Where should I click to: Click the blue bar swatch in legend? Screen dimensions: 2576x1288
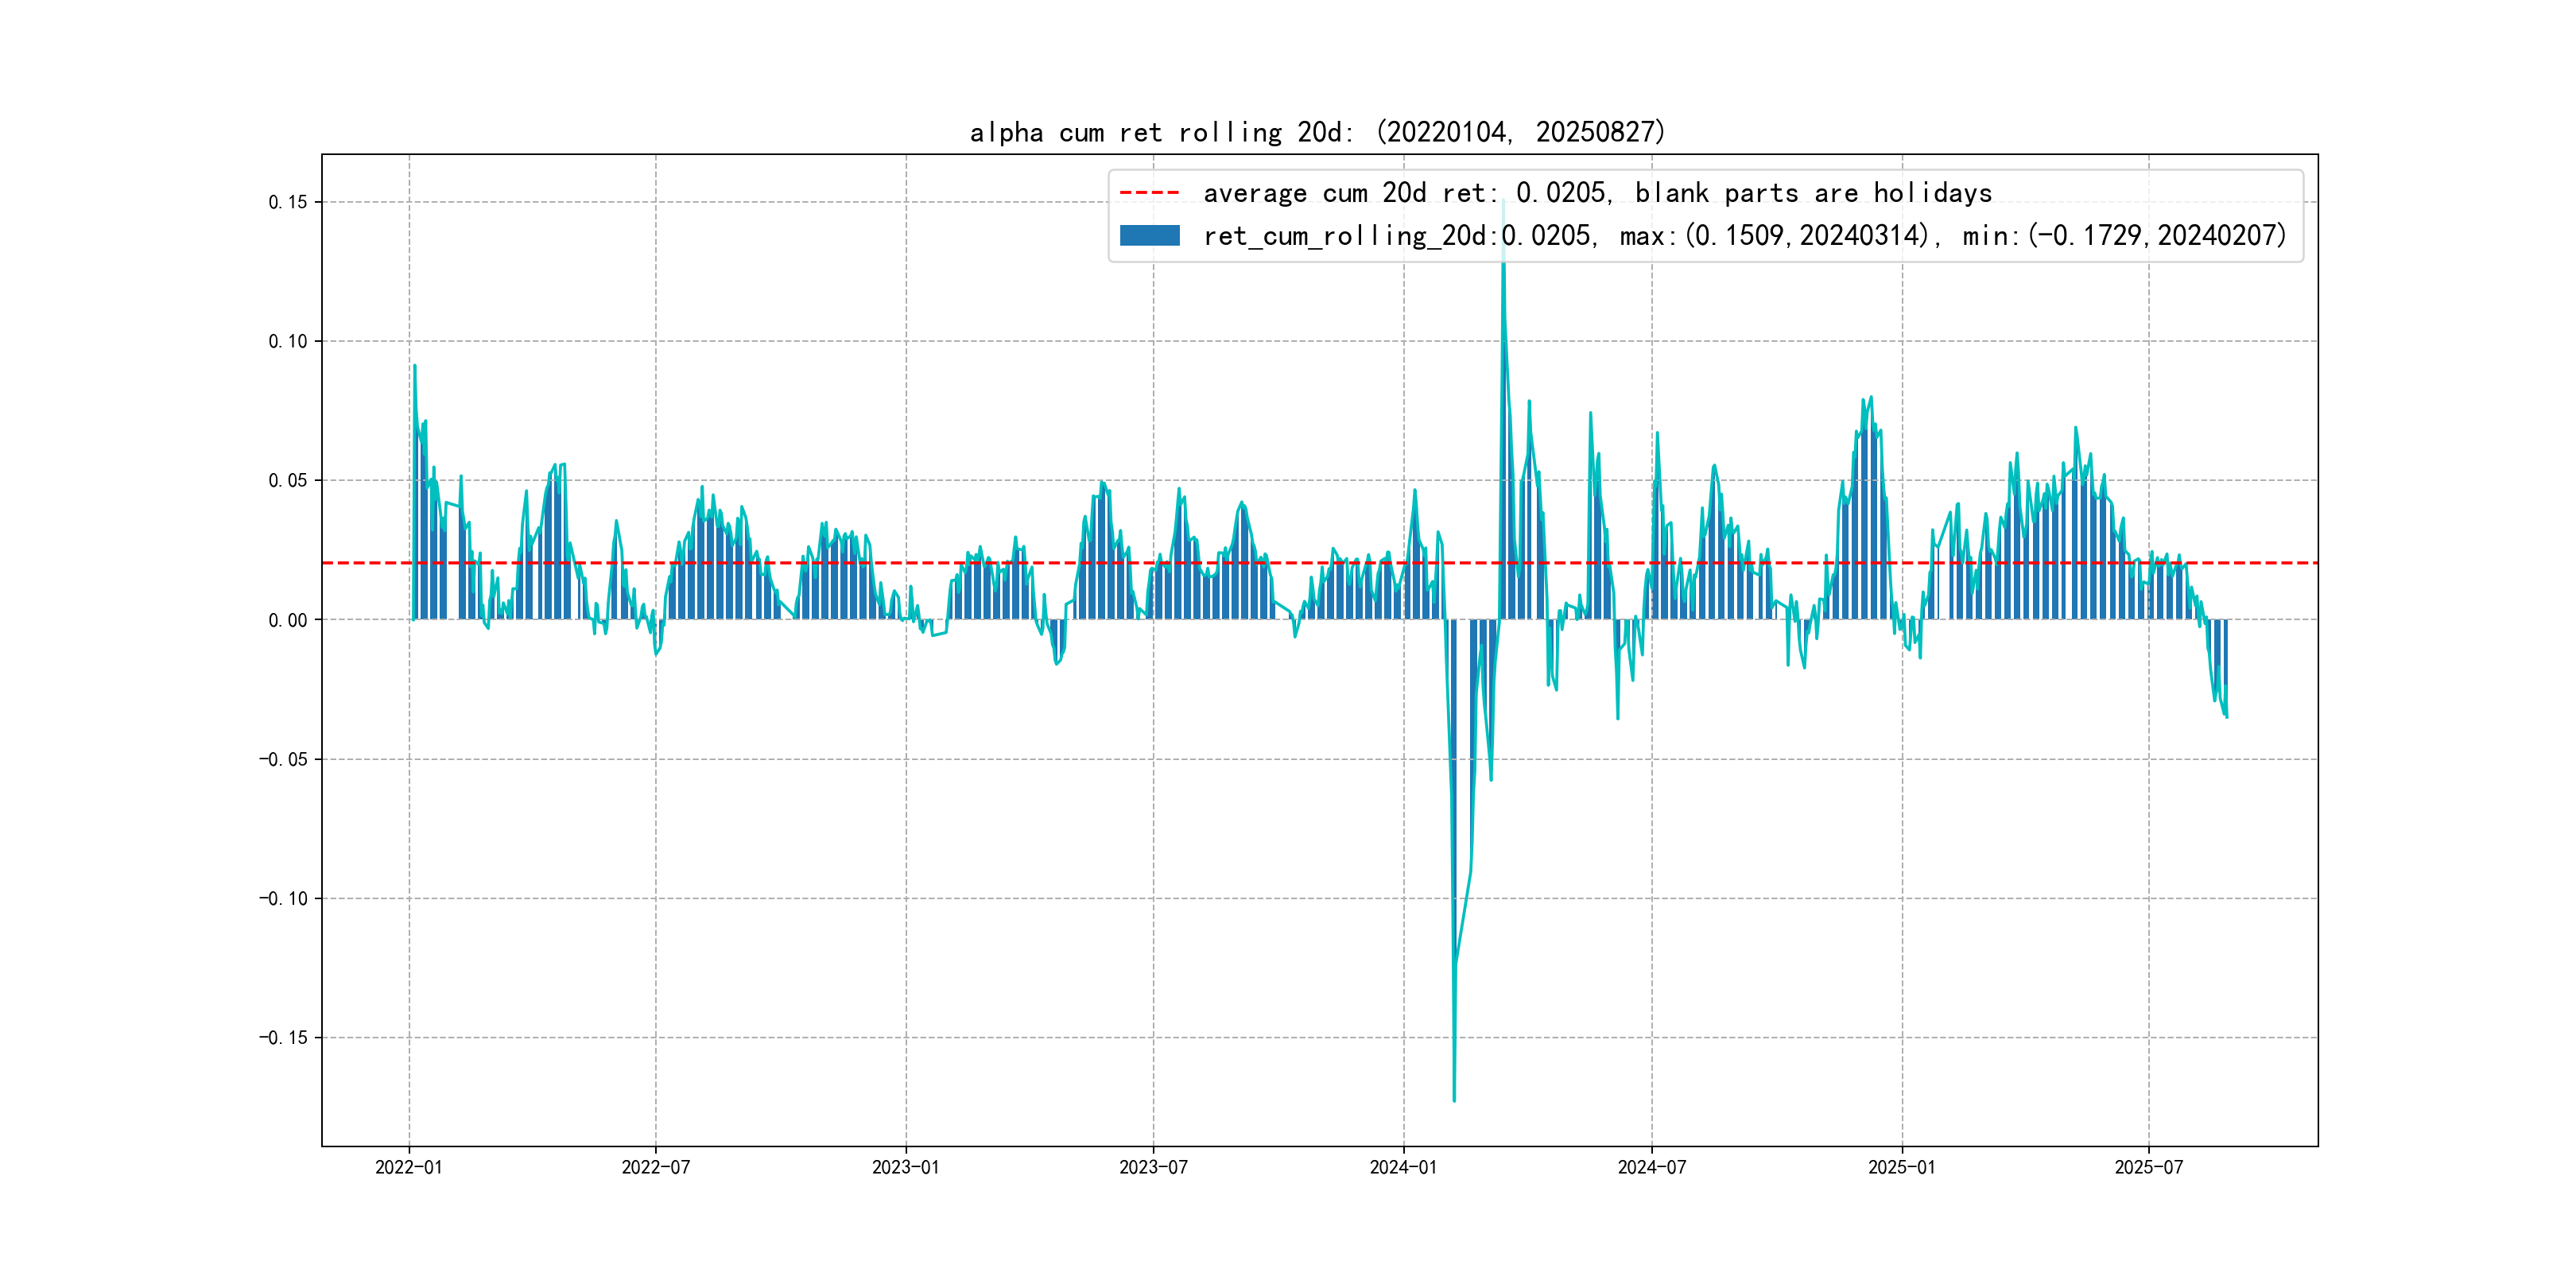click(1149, 236)
